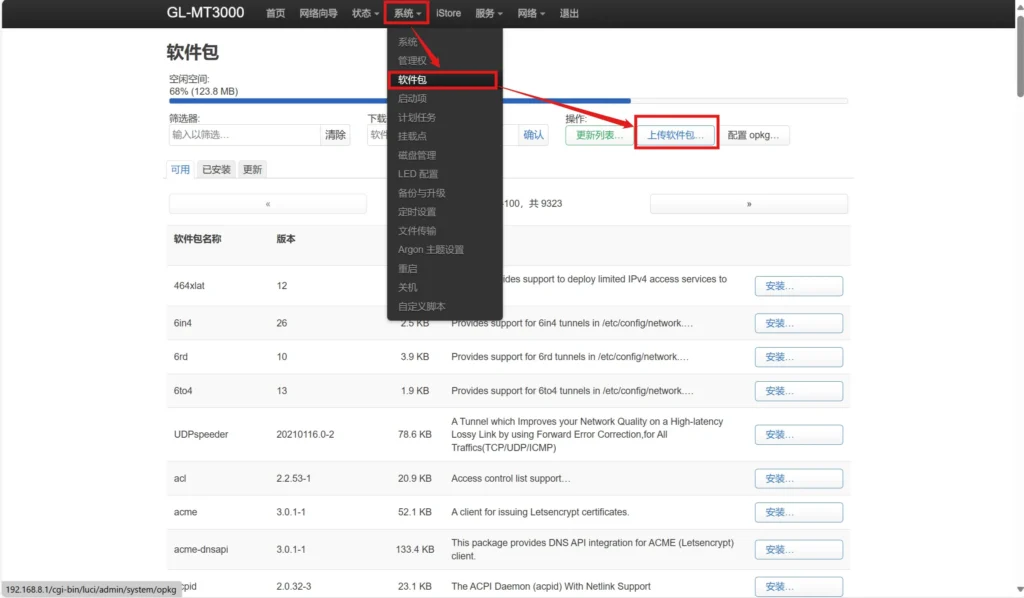The width and height of the screenshot is (1024, 598).
Task: Go to previous page with « button
Action: (x=268, y=204)
